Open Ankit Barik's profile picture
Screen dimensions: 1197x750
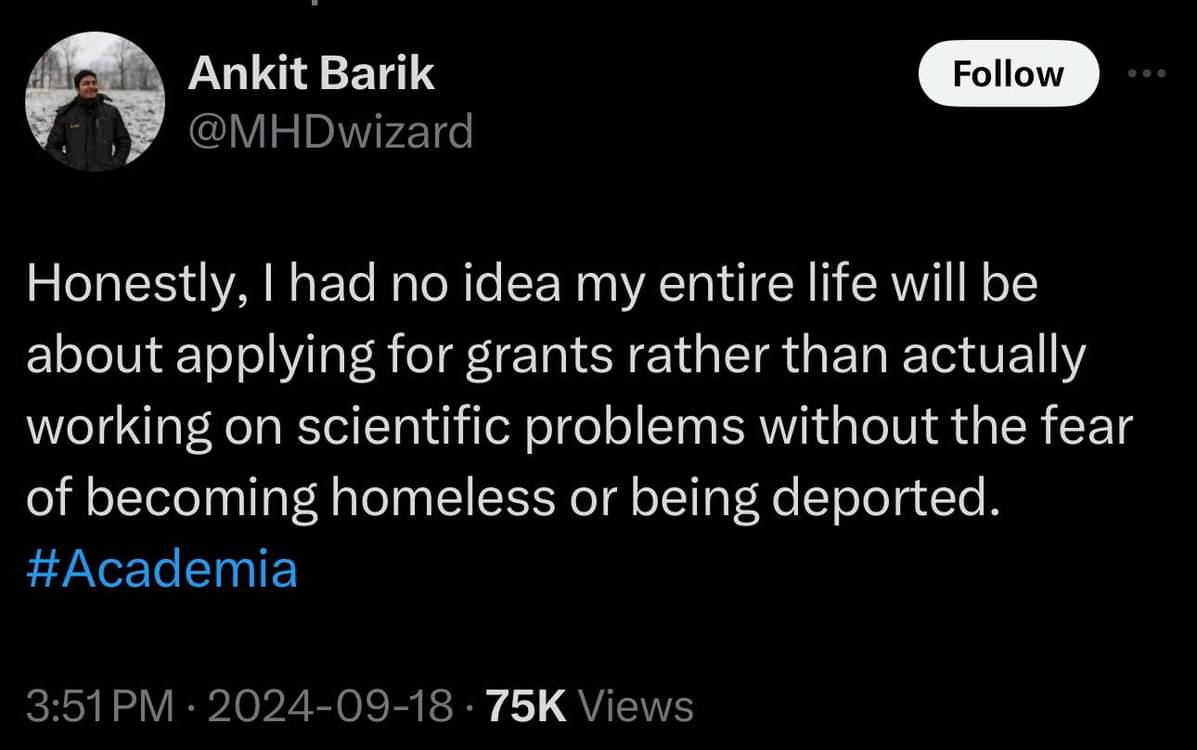(95, 101)
